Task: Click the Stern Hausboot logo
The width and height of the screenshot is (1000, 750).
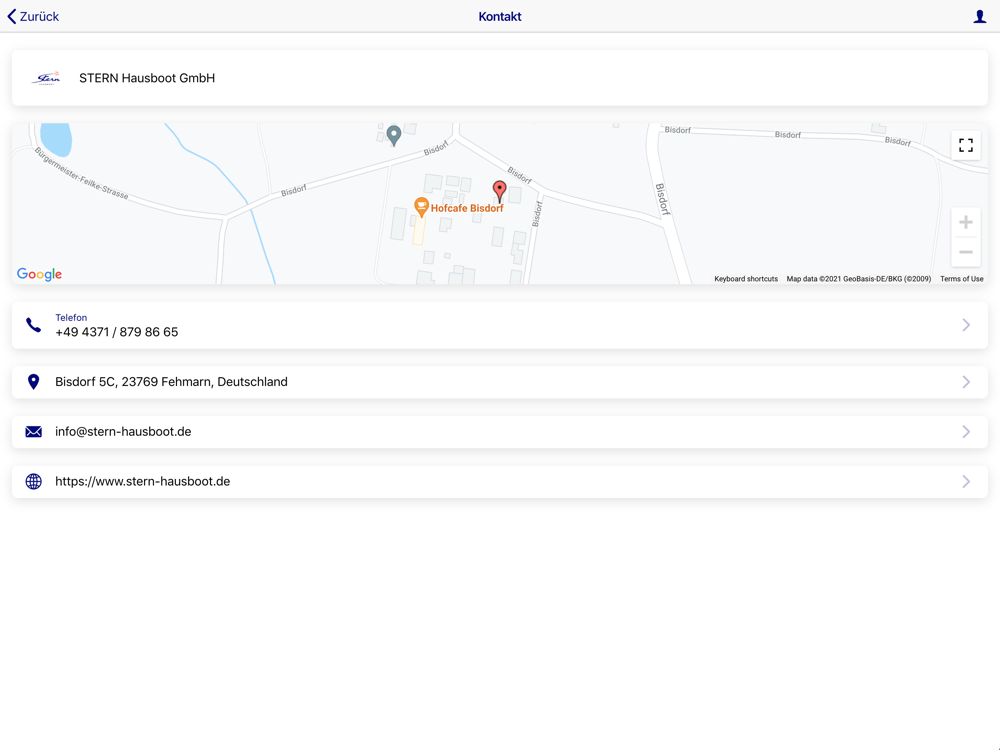Action: tap(47, 78)
